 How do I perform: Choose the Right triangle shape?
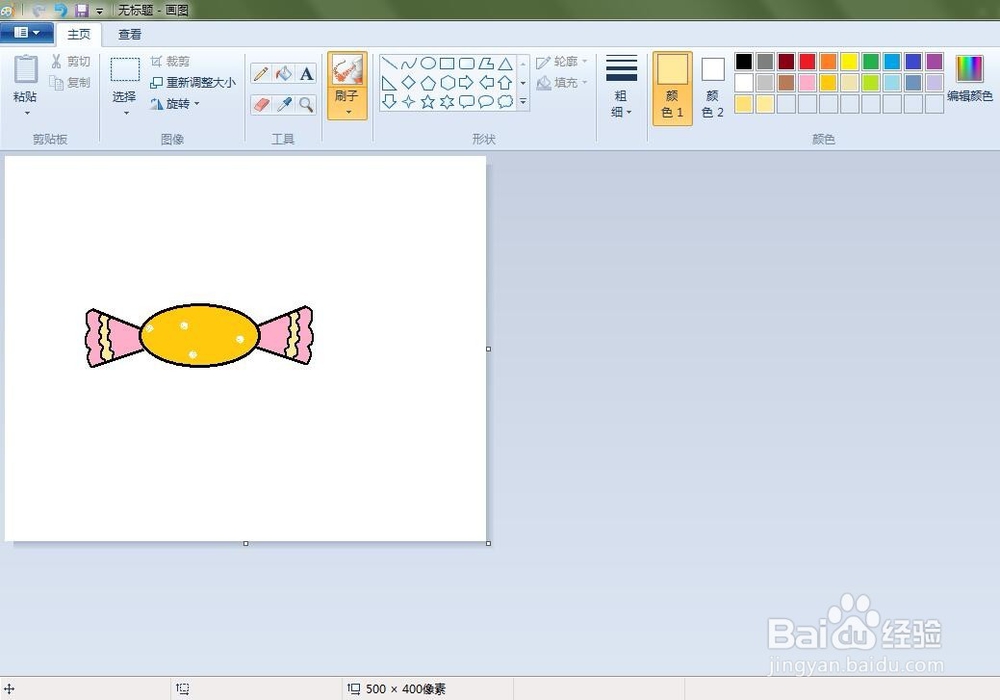[x=390, y=82]
